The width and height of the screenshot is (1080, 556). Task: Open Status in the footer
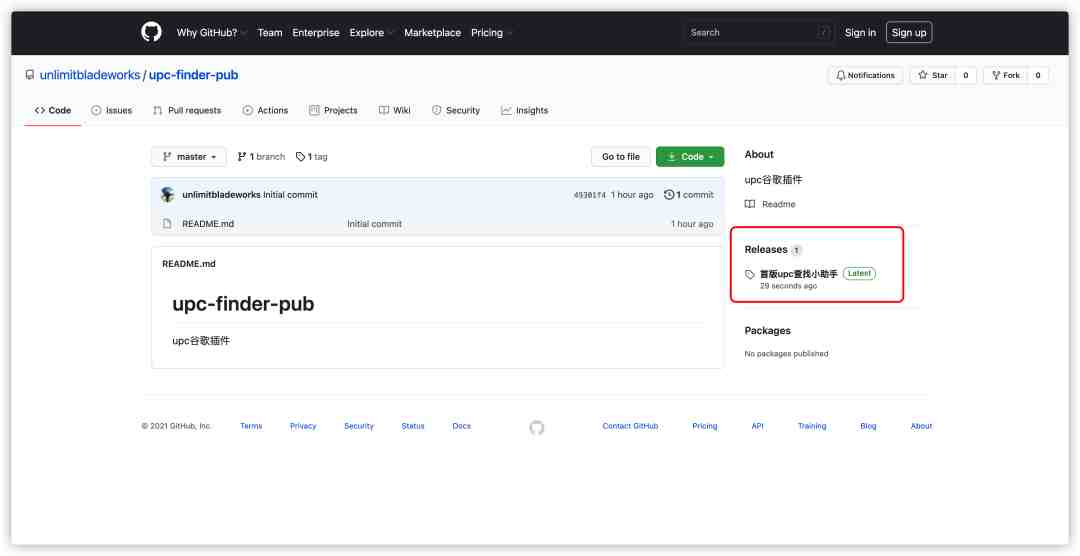pos(413,426)
